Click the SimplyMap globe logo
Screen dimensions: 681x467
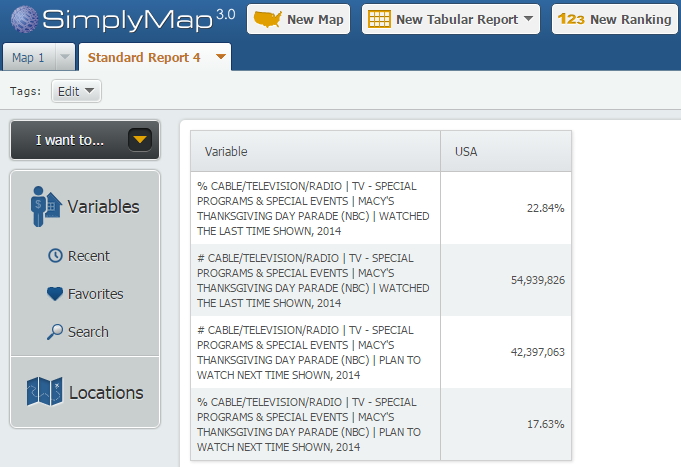click(24, 19)
